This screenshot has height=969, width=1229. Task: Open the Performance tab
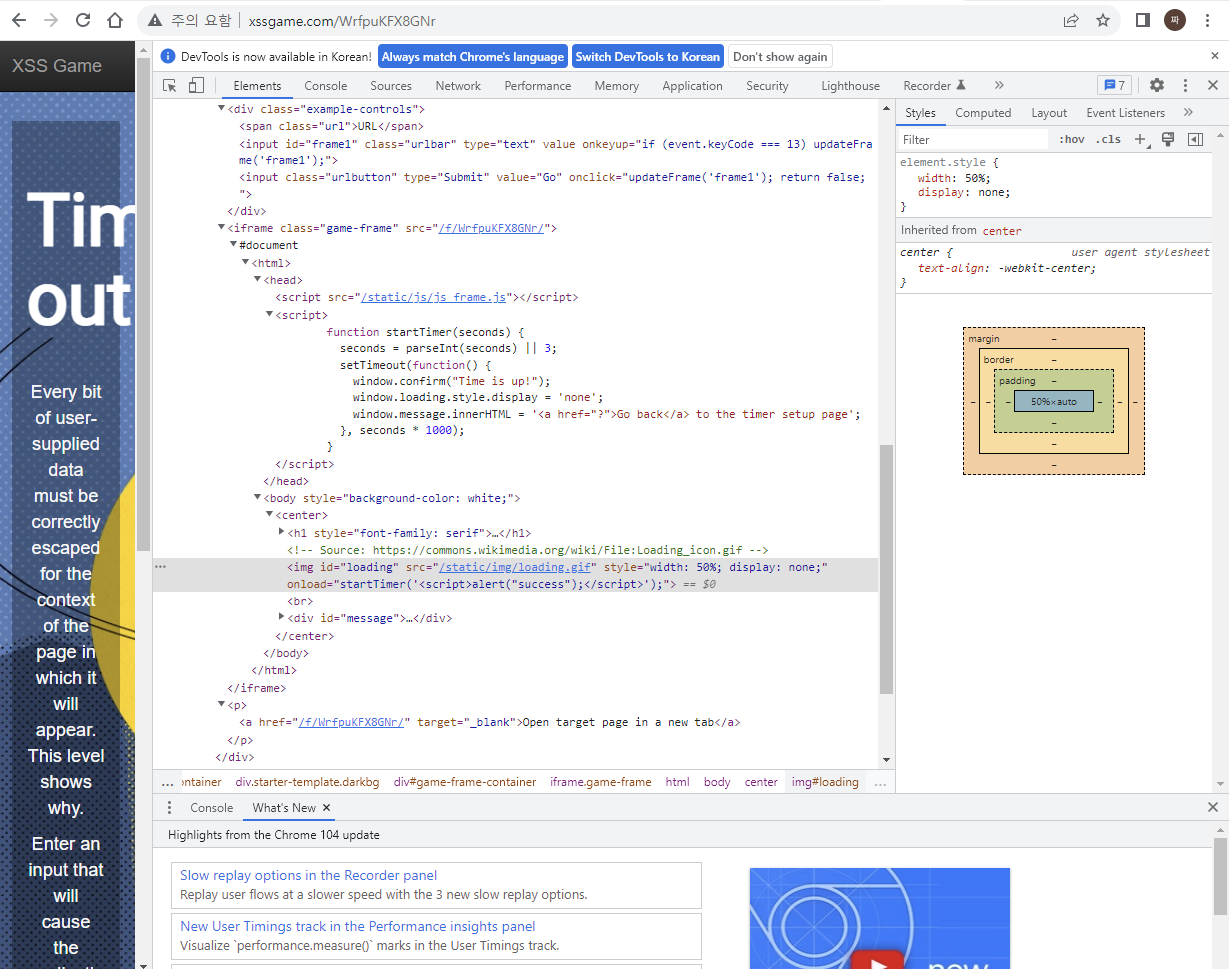pos(538,86)
